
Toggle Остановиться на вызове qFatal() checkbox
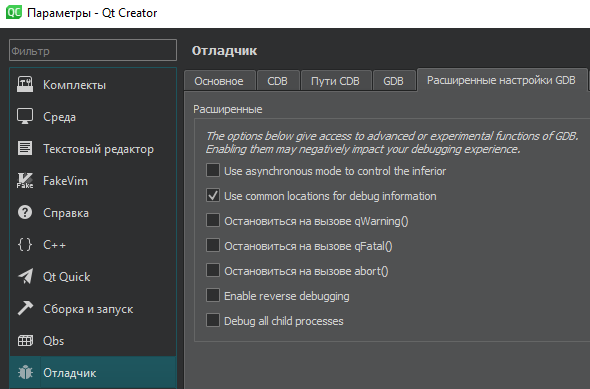pos(213,245)
